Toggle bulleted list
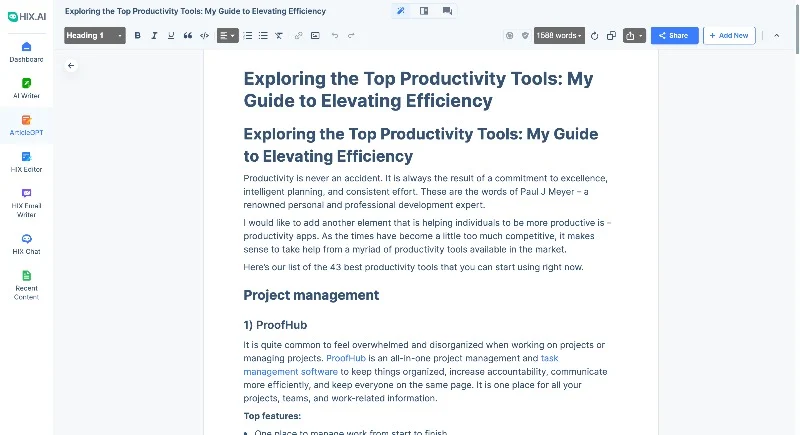This screenshot has height=435, width=800. (x=263, y=35)
